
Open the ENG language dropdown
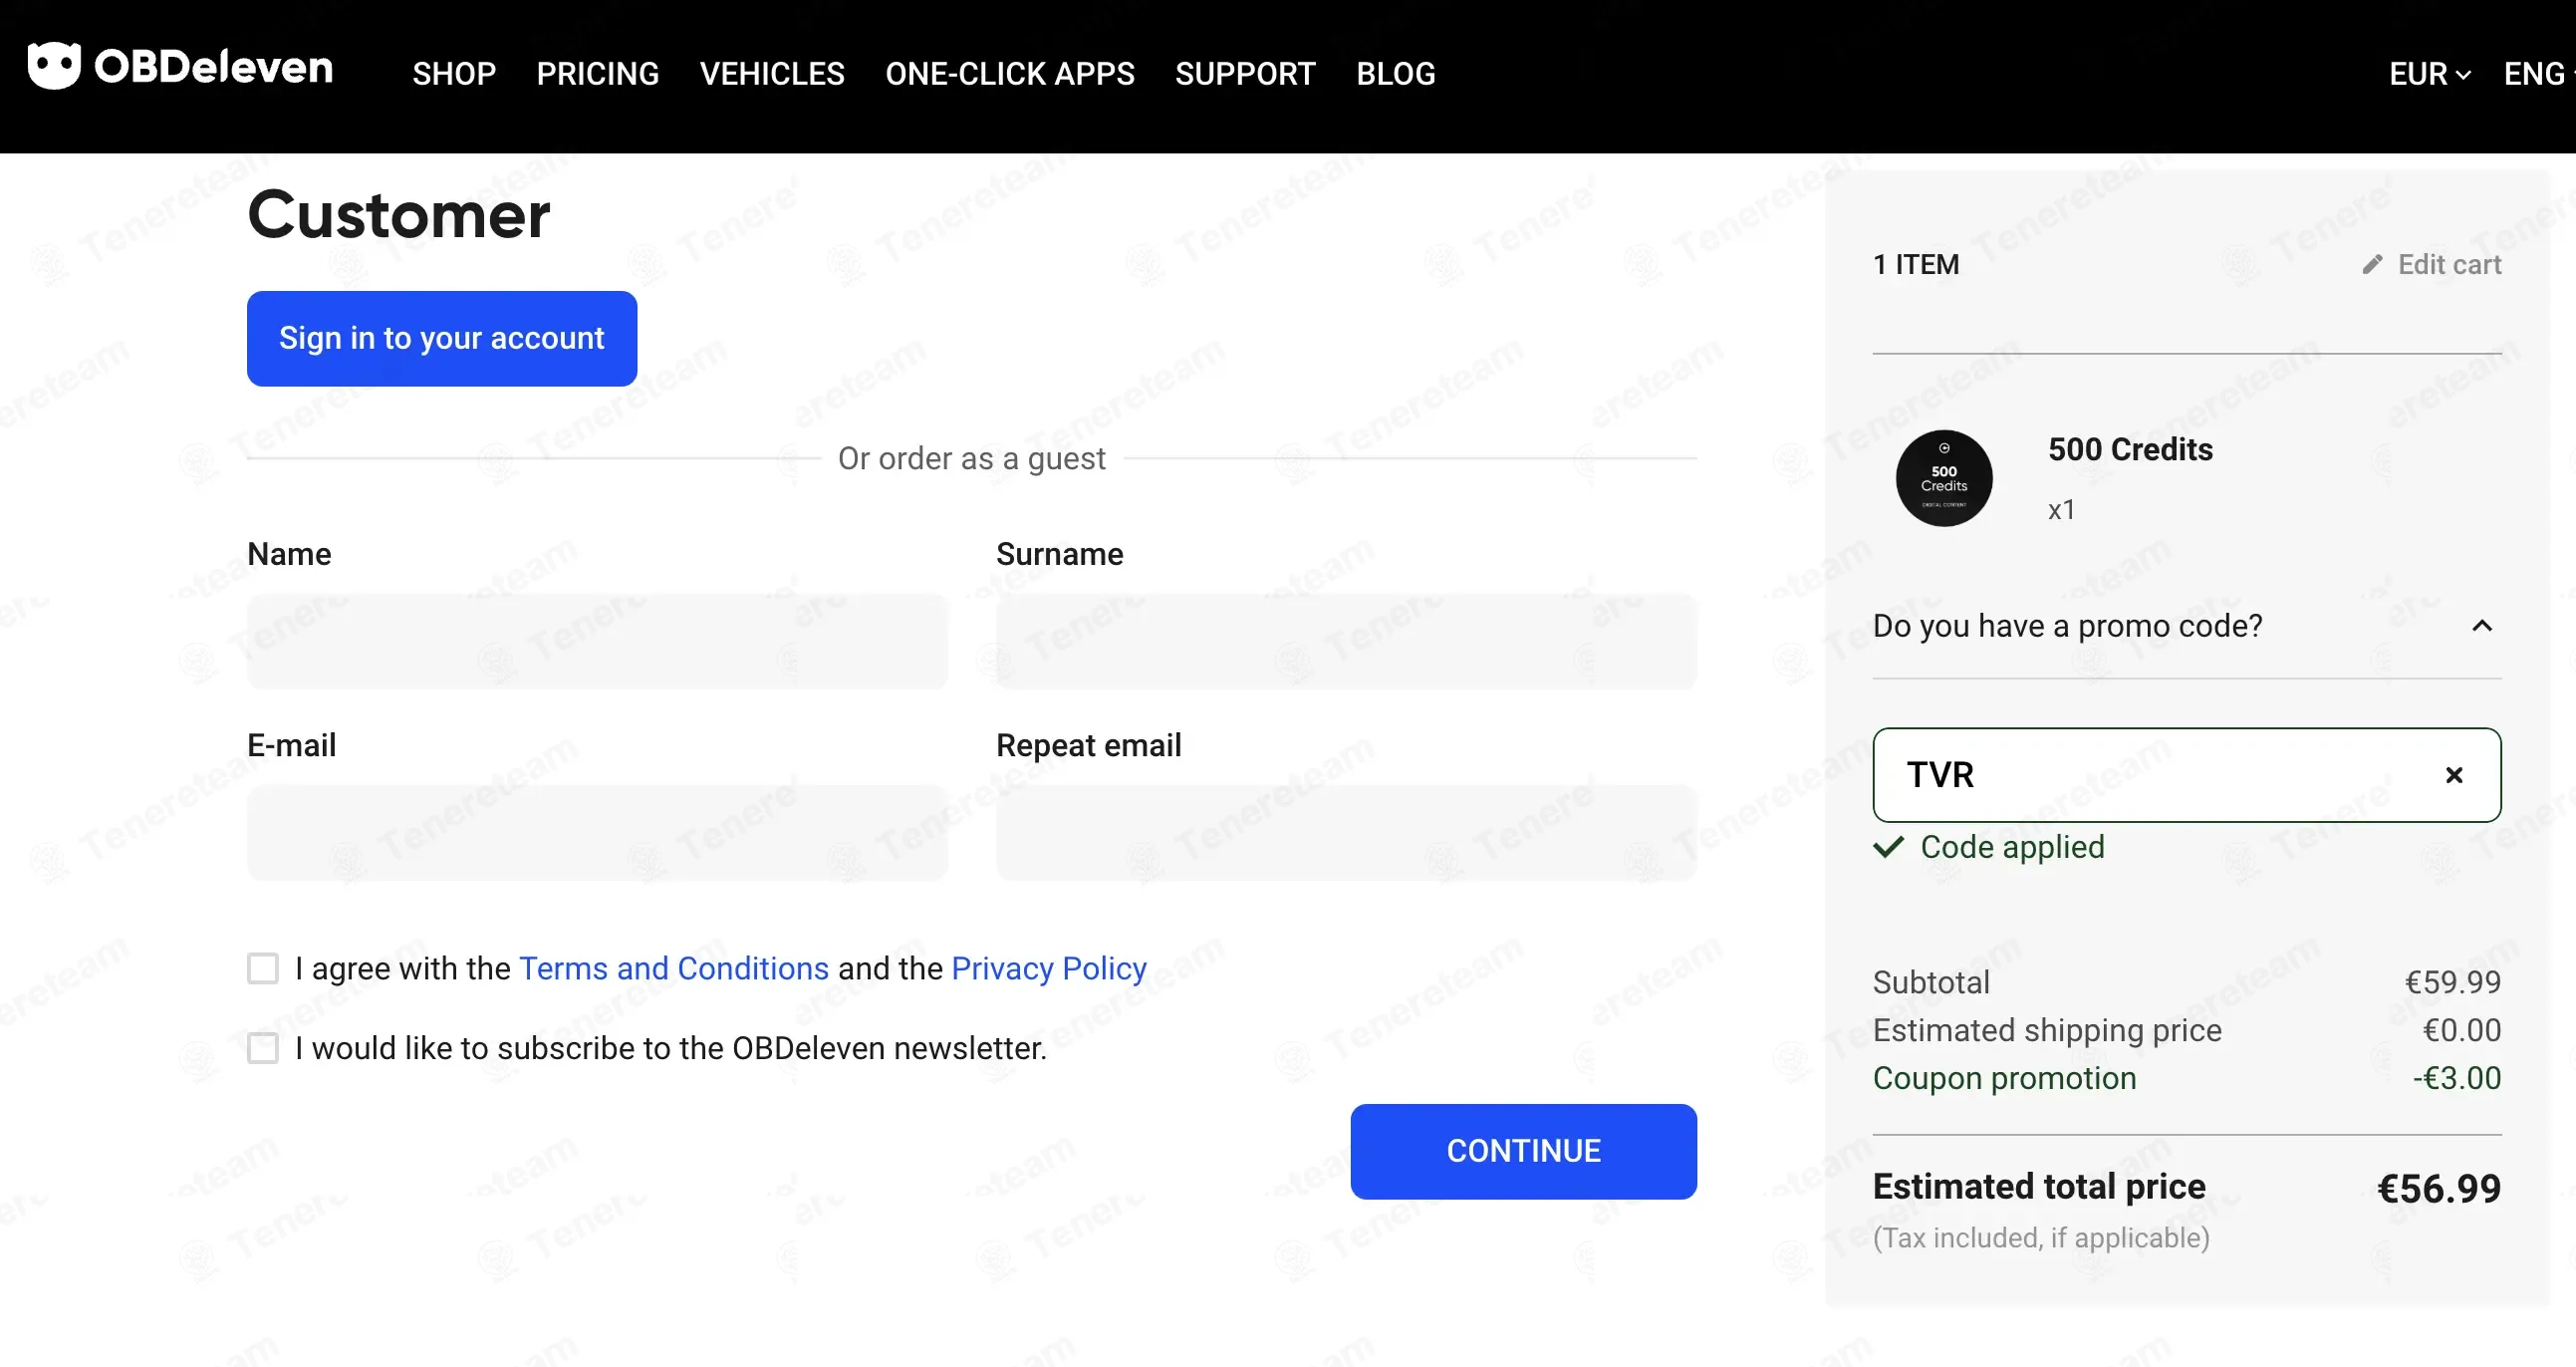[x=2538, y=74]
